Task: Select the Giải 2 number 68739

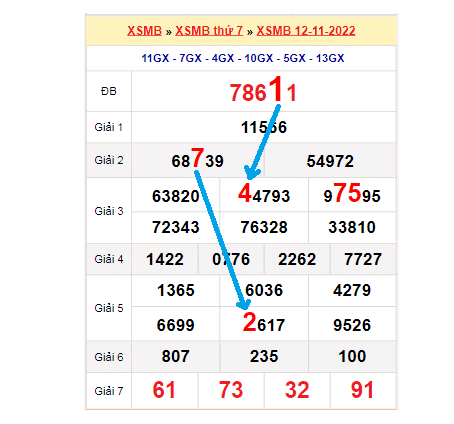Action: click(197, 159)
